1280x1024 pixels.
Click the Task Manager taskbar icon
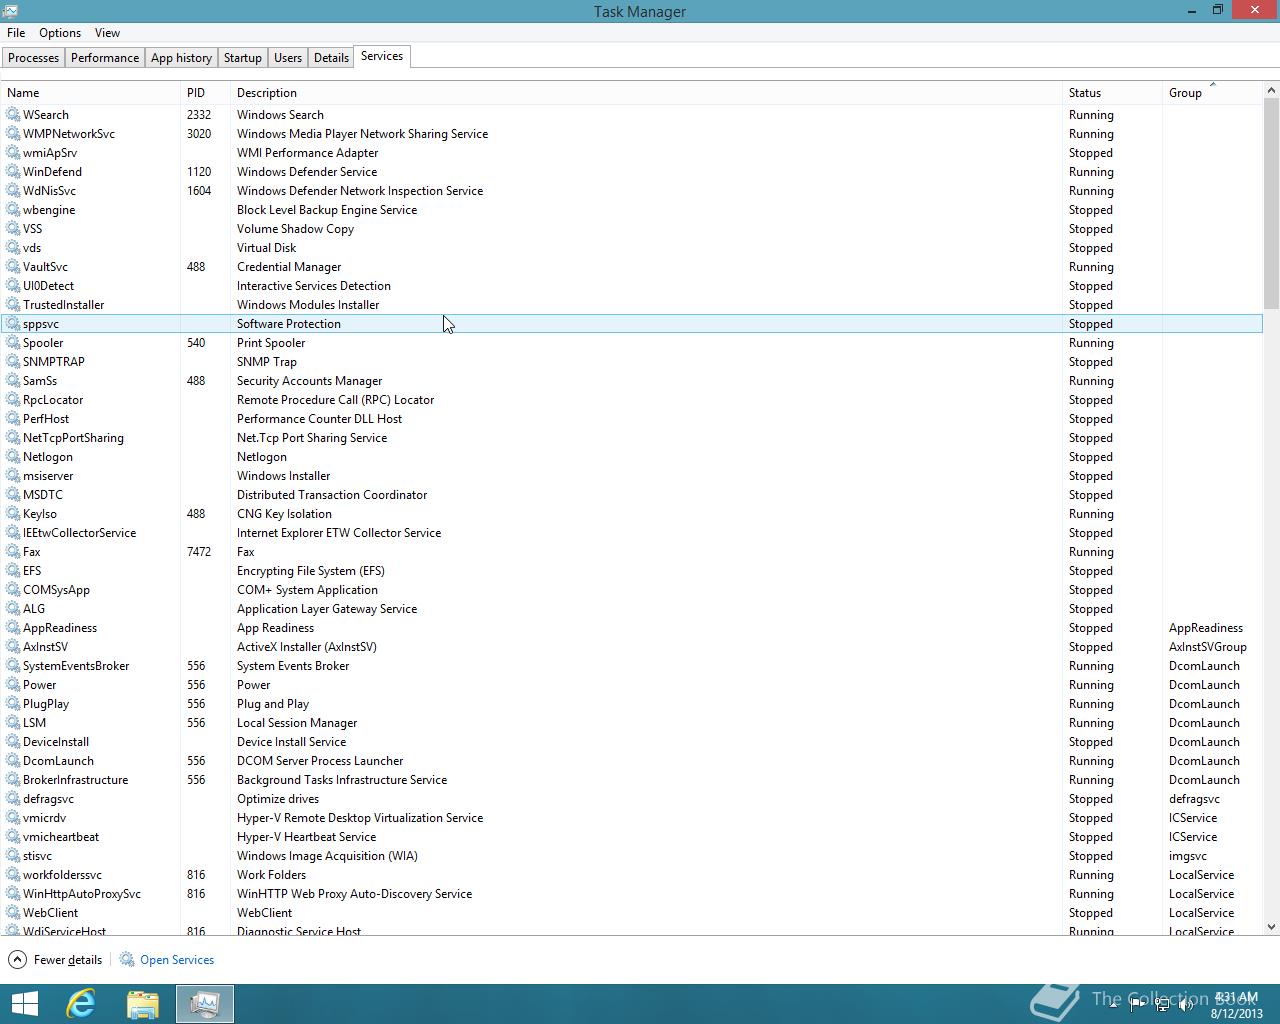click(205, 1004)
